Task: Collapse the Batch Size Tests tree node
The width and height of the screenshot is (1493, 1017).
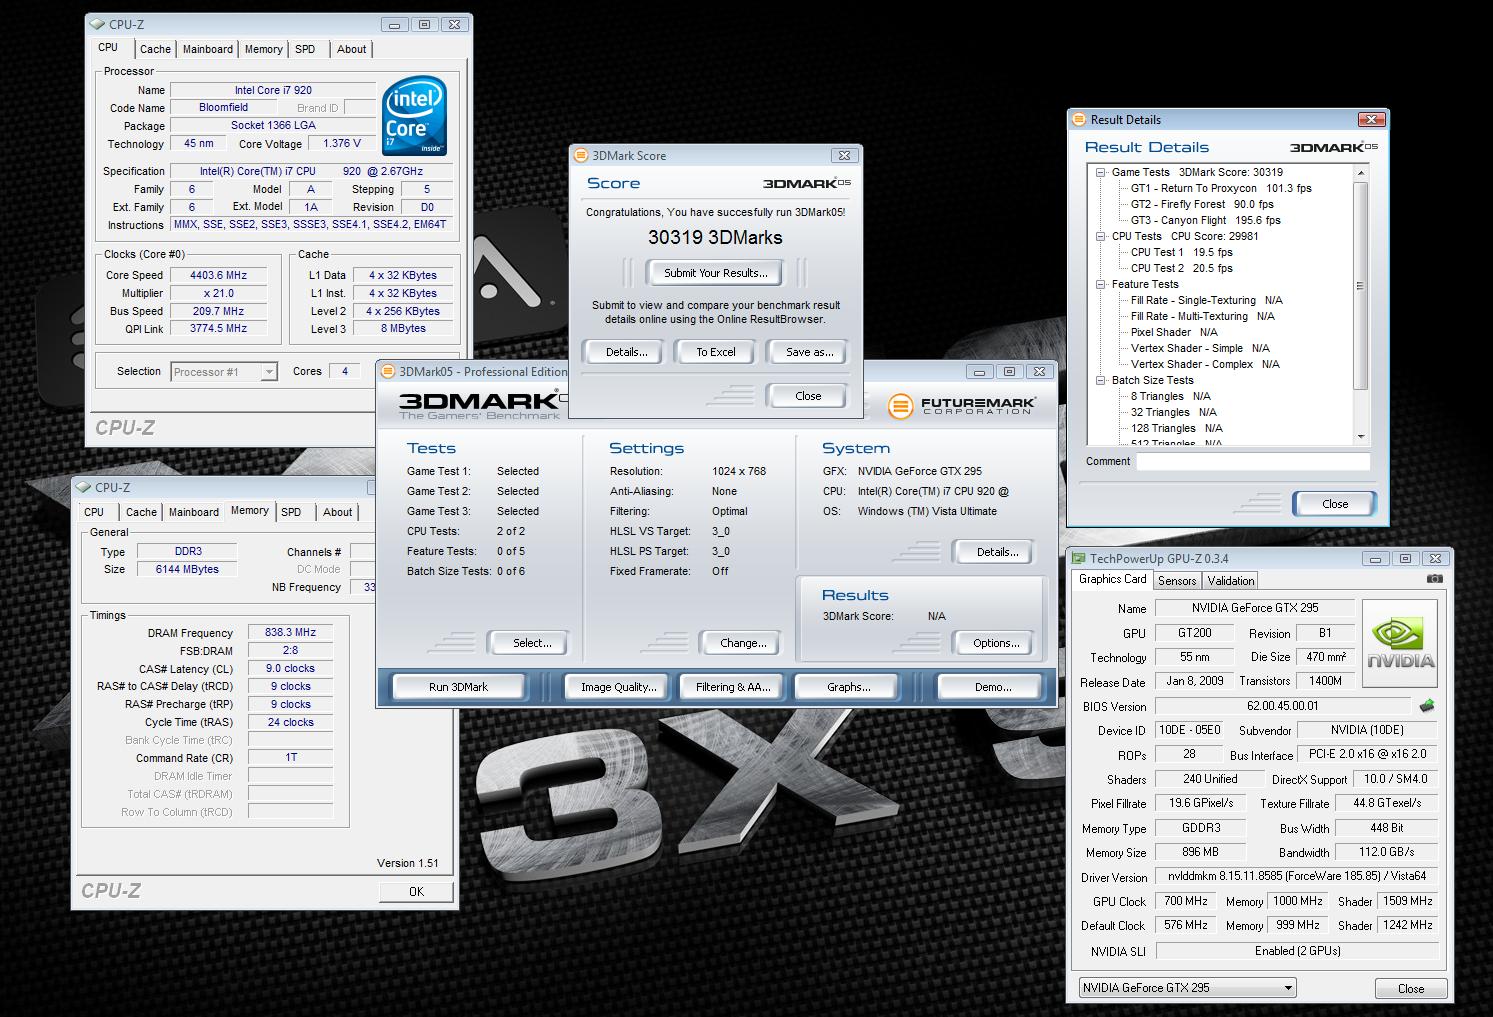Action: point(1101,380)
